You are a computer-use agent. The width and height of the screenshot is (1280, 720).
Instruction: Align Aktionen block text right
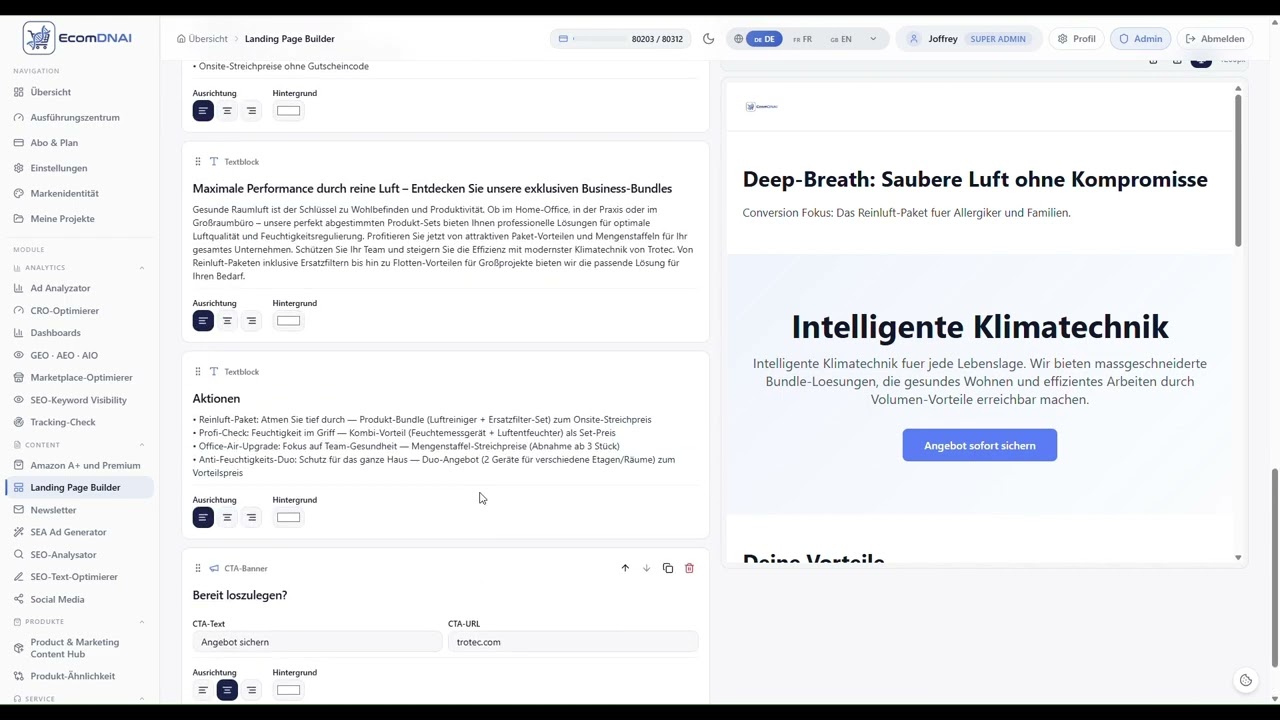click(251, 517)
